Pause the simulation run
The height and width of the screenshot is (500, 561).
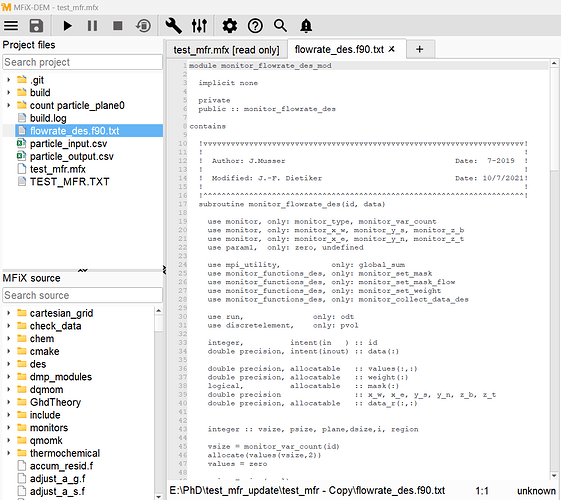point(92,26)
